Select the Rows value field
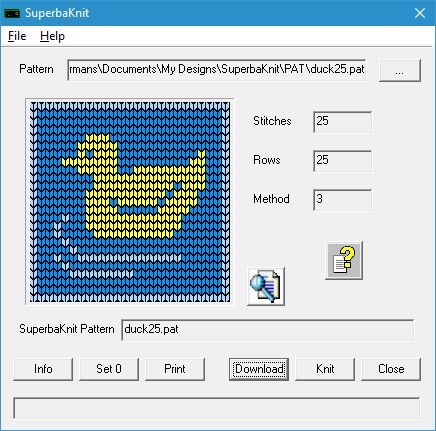This screenshot has width=436, height=431. pyautogui.click(x=343, y=161)
